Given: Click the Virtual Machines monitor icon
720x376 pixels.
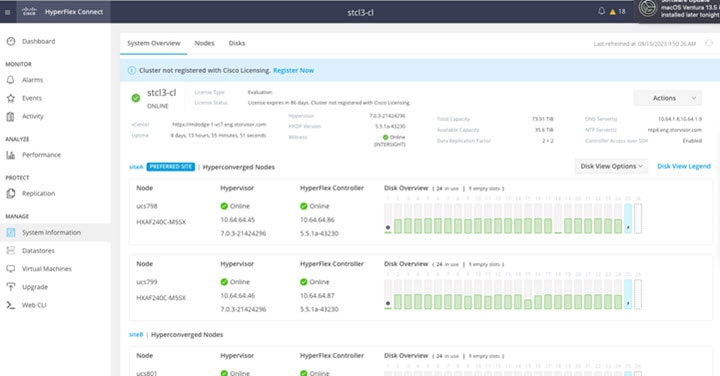Looking at the screenshot, I should click(x=11, y=269).
